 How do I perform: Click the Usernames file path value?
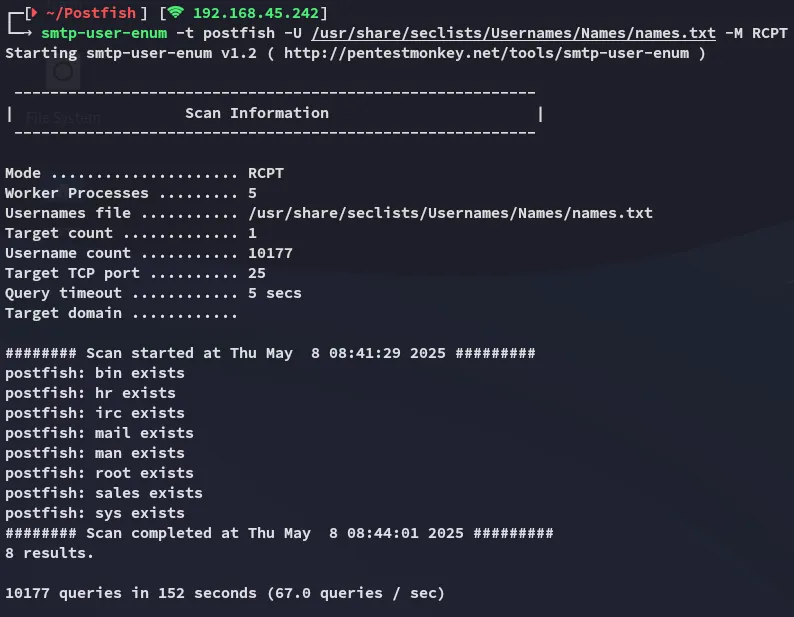coord(450,213)
